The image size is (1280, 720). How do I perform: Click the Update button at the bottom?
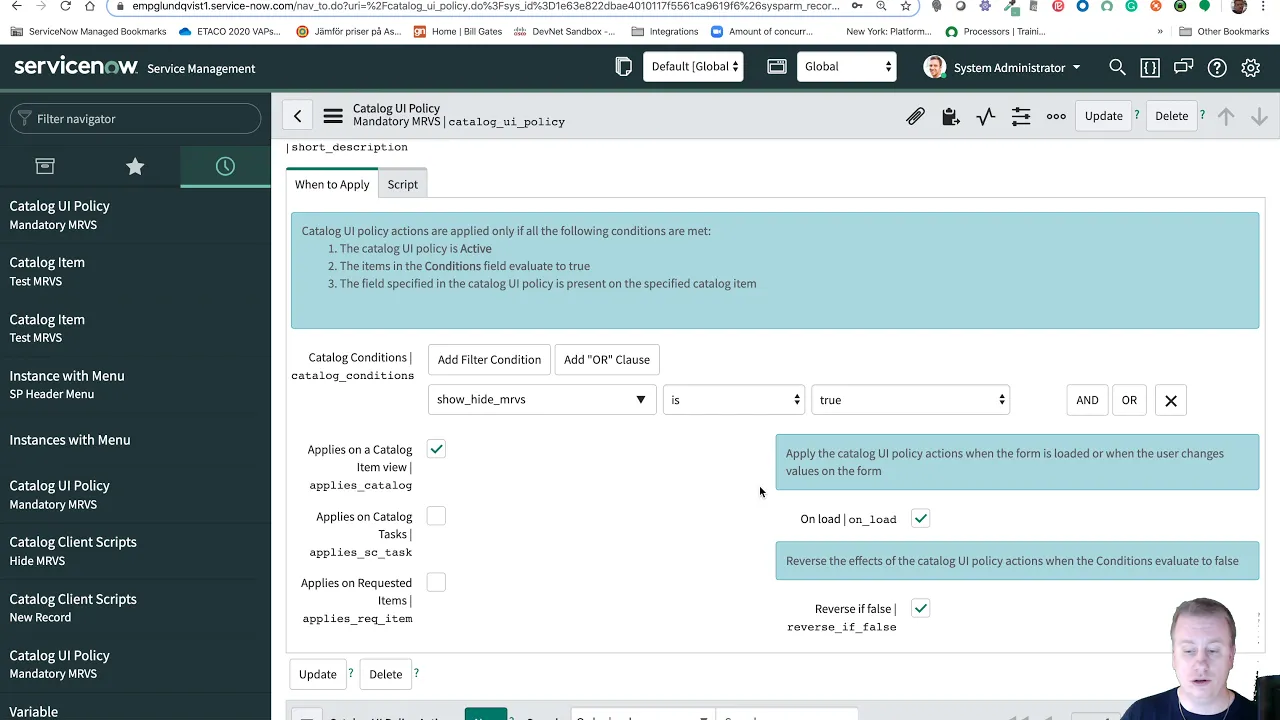tap(317, 673)
